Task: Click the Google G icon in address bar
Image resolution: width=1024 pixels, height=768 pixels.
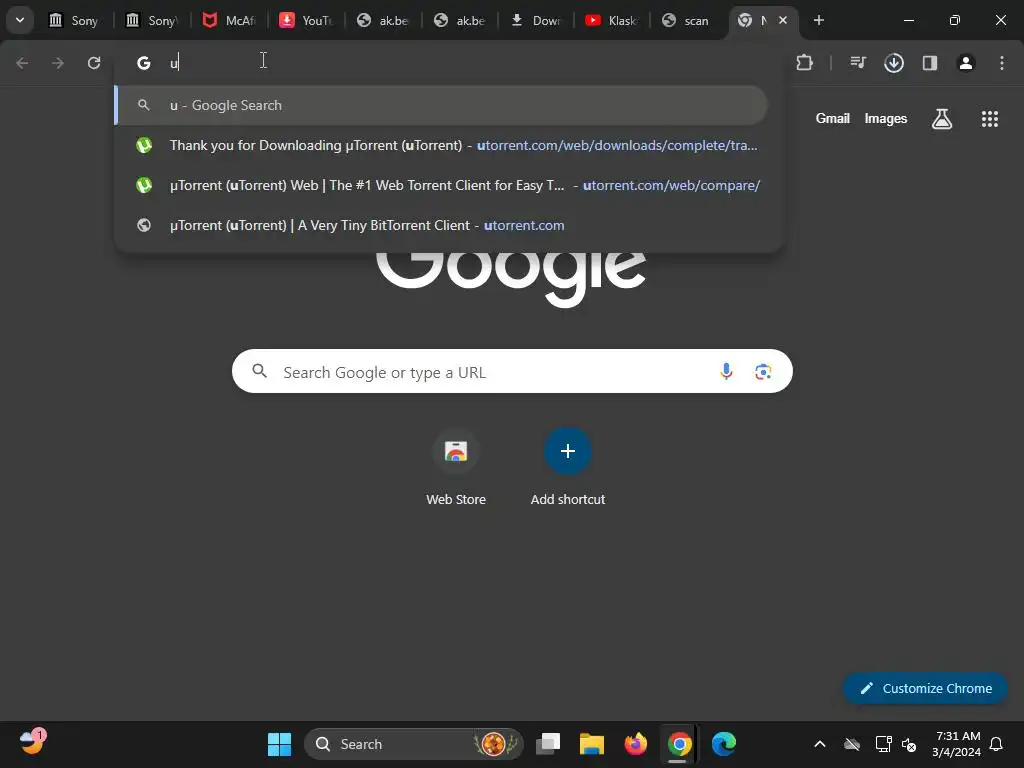Action: click(x=144, y=63)
